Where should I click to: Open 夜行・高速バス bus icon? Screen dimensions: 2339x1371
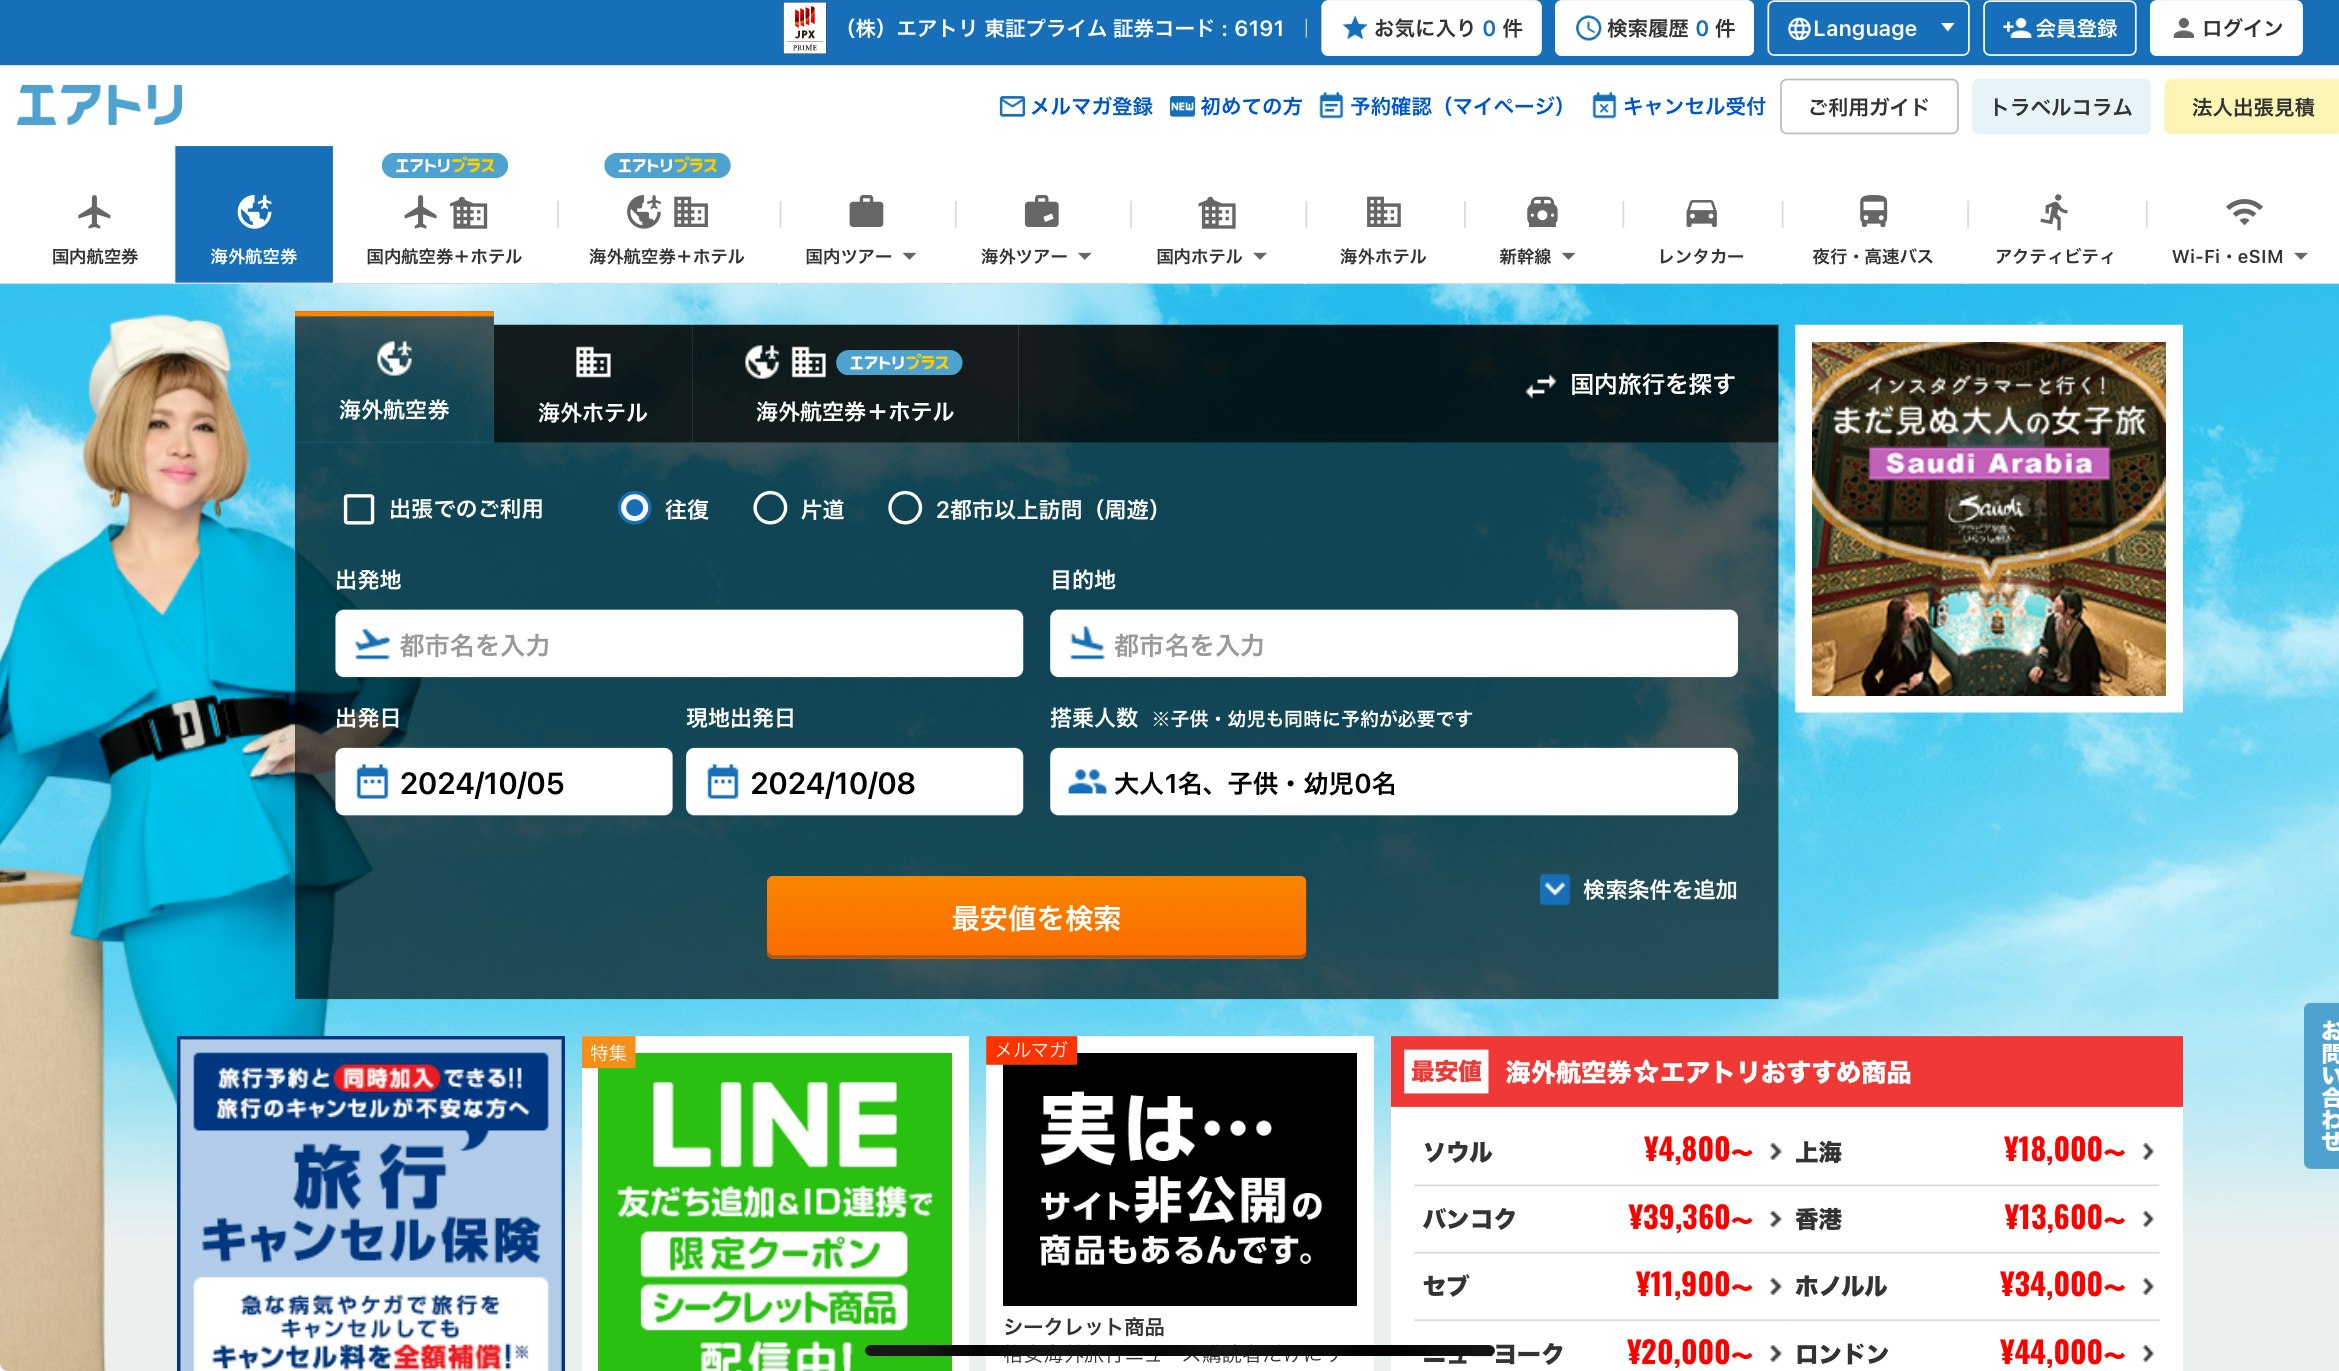pos(1873,212)
